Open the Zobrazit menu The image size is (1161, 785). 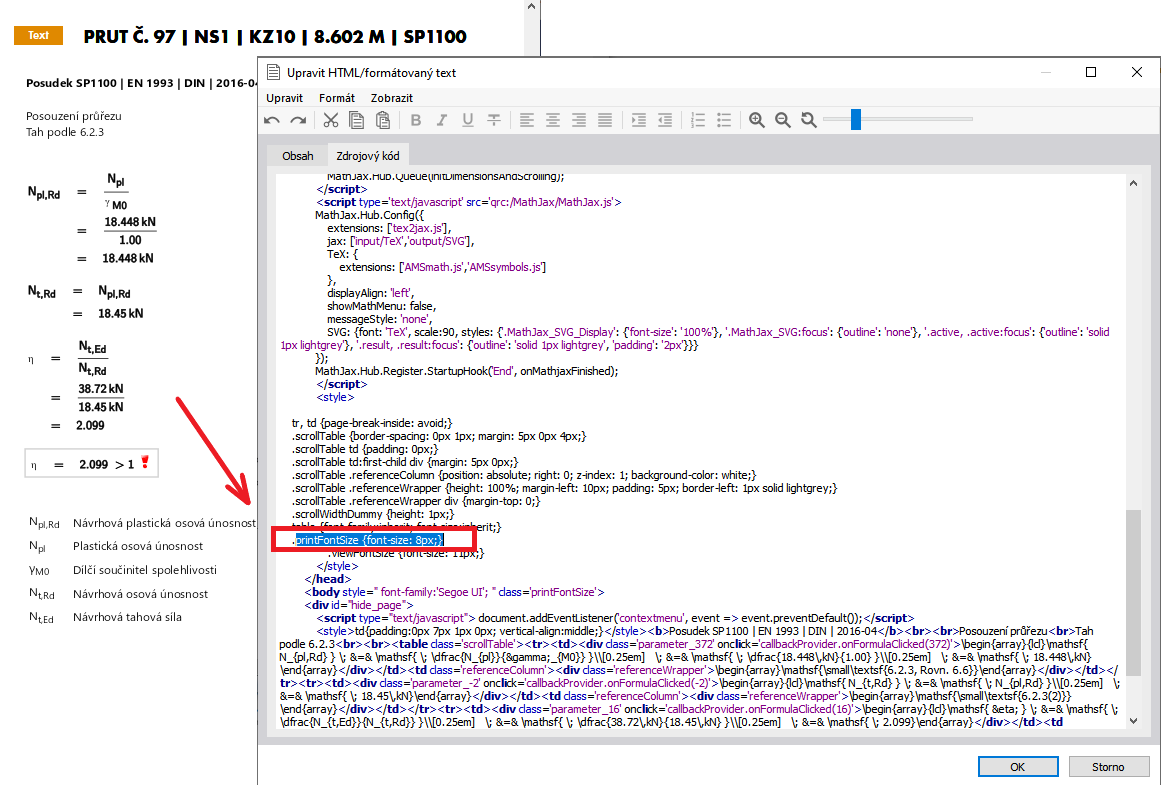click(x=392, y=98)
